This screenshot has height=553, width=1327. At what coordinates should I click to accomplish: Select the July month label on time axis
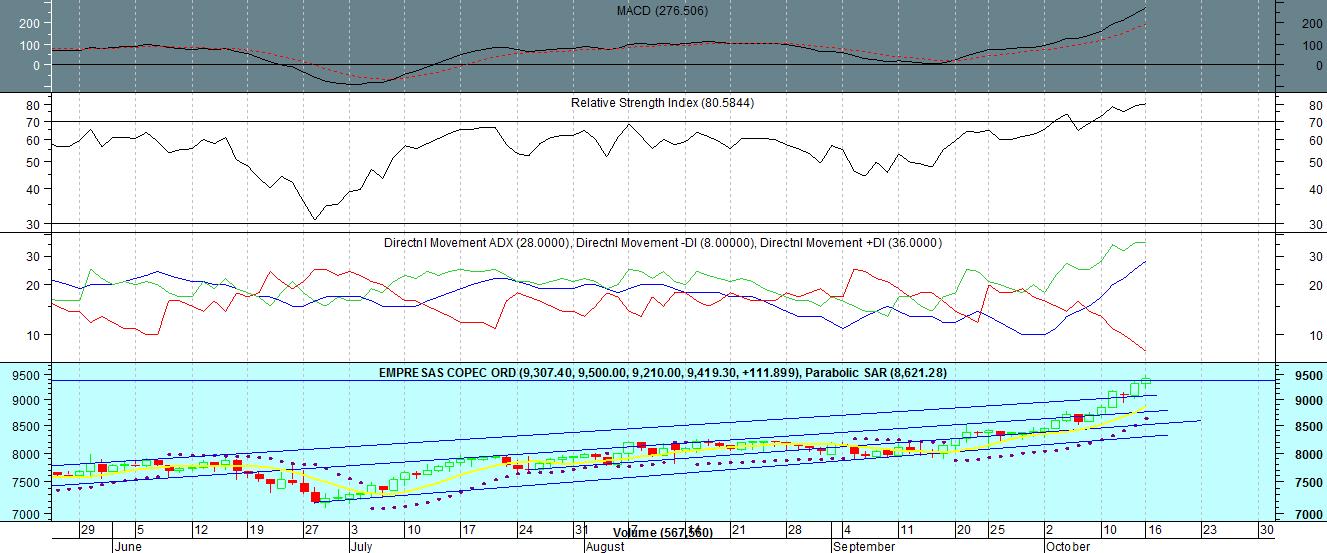(x=360, y=547)
